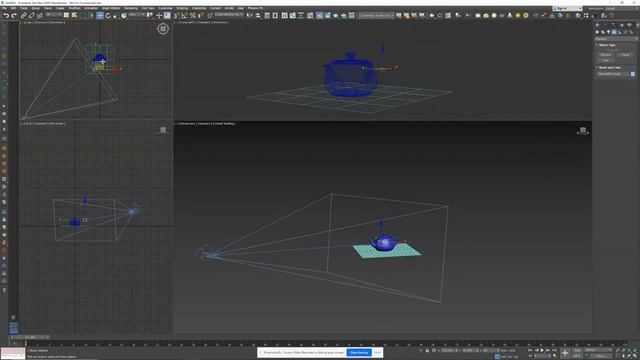The width and height of the screenshot is (640, 360).
Task: Open the Standard camera category dropdown
Action: pyautogui.click(x=616, y=39)
